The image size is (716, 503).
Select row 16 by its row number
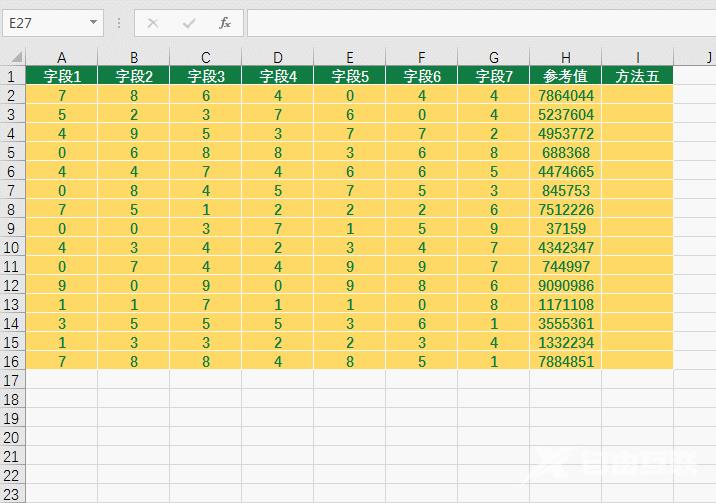(x=12, y=361)
